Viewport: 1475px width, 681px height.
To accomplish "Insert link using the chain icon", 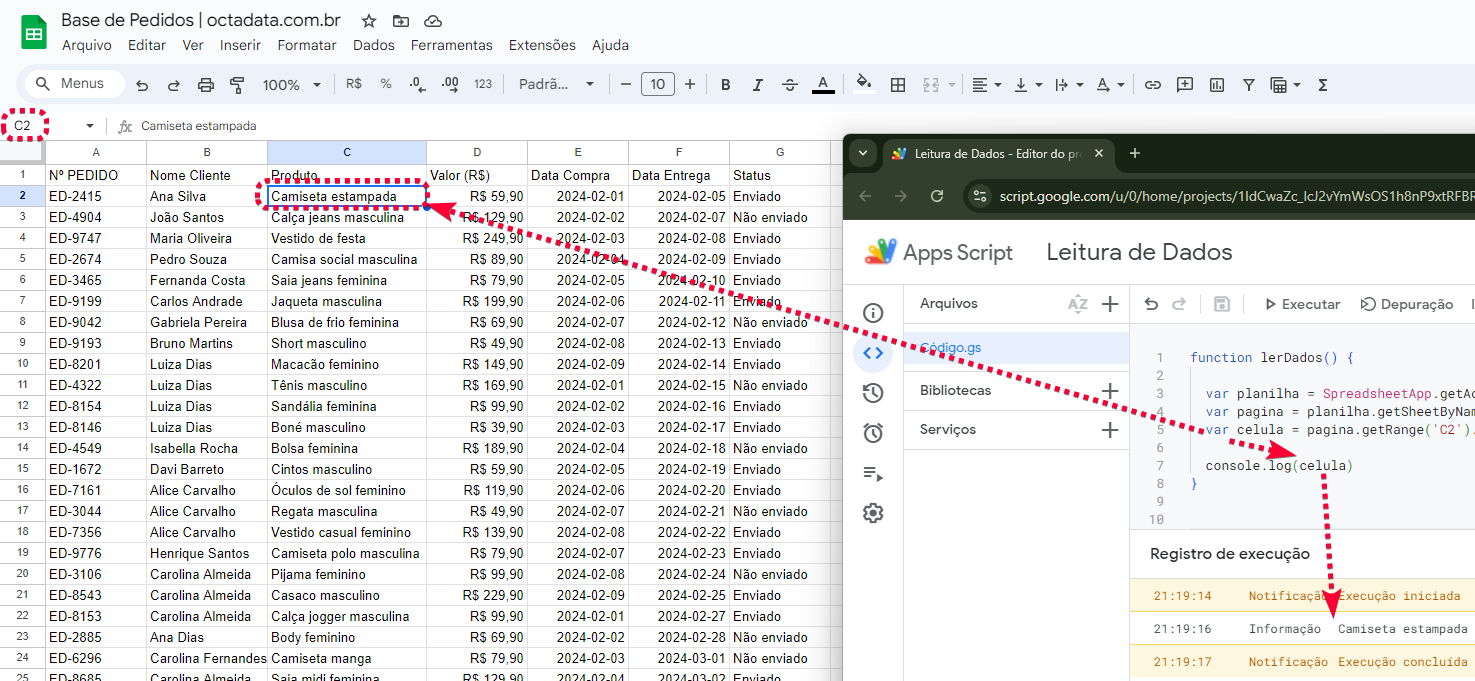I will click(1153, 85).
